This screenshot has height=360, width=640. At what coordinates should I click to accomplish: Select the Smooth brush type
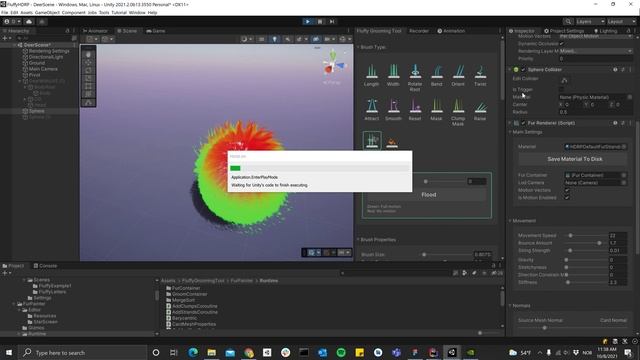(x=393, y=109)
